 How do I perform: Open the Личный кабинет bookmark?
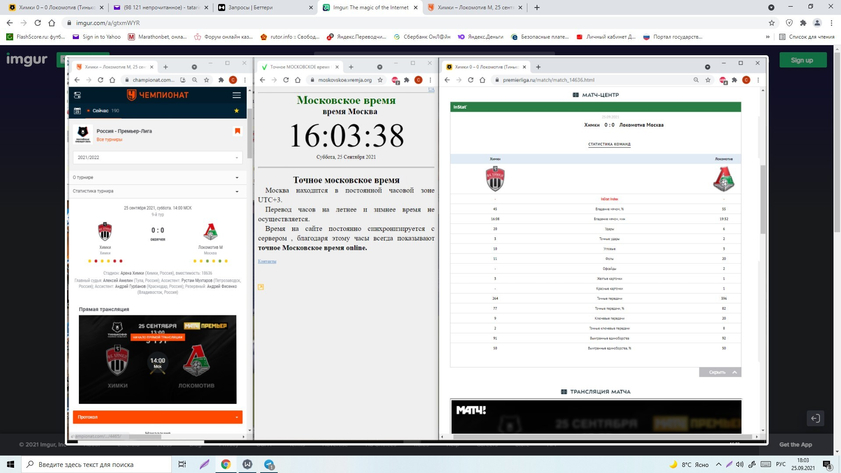[x=606, y=37]
